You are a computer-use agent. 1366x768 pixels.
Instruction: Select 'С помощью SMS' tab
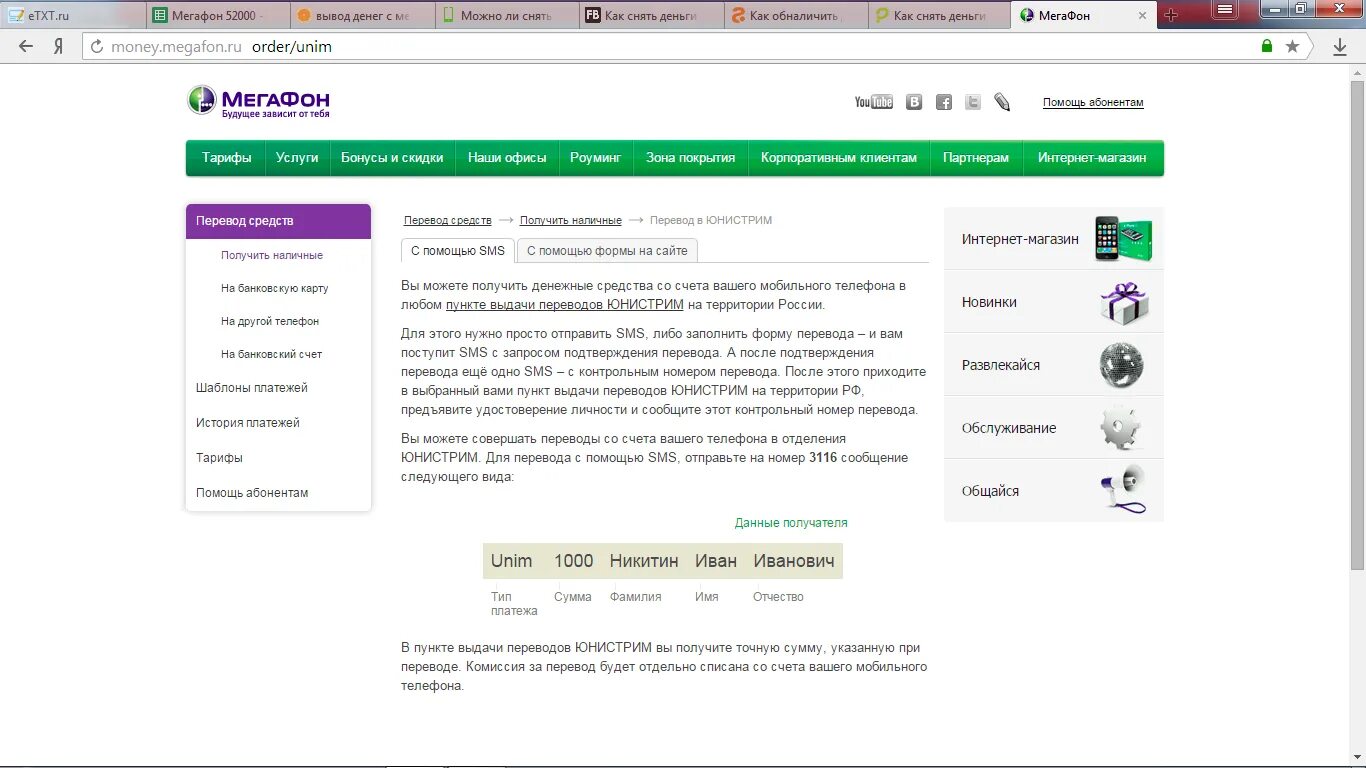click(x=458, y=251)
